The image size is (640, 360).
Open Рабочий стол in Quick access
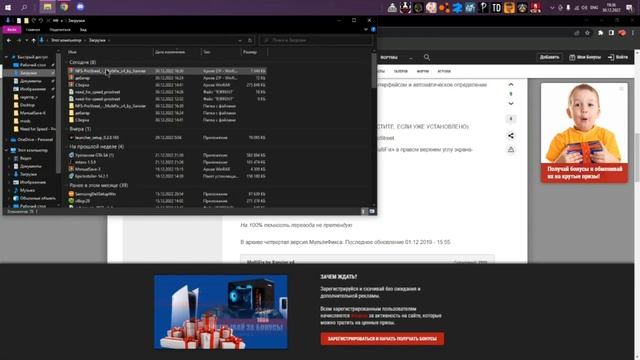tap(33, 65)
